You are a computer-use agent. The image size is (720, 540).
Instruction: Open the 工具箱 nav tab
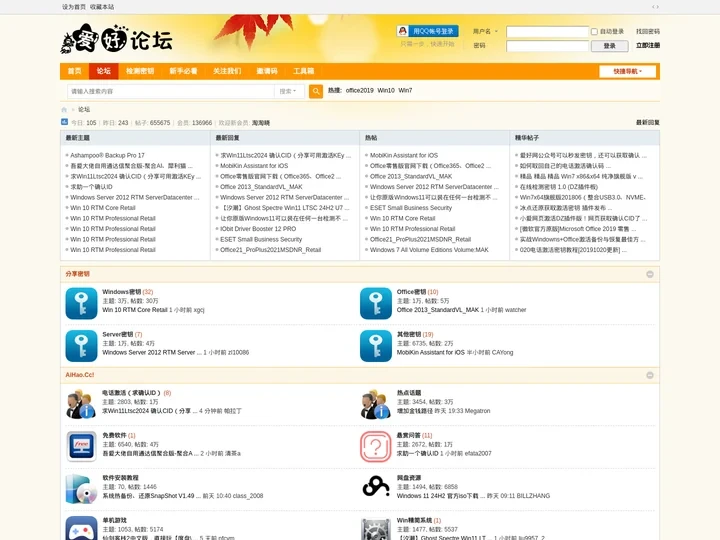[x=304, y=71]
